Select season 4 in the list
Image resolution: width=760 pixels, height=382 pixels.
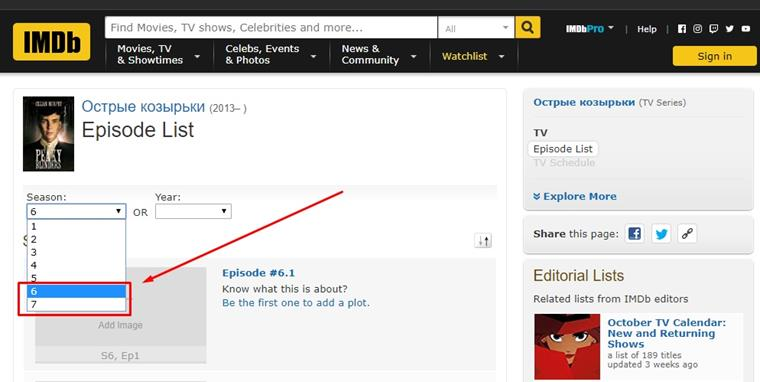pos(76,265)
